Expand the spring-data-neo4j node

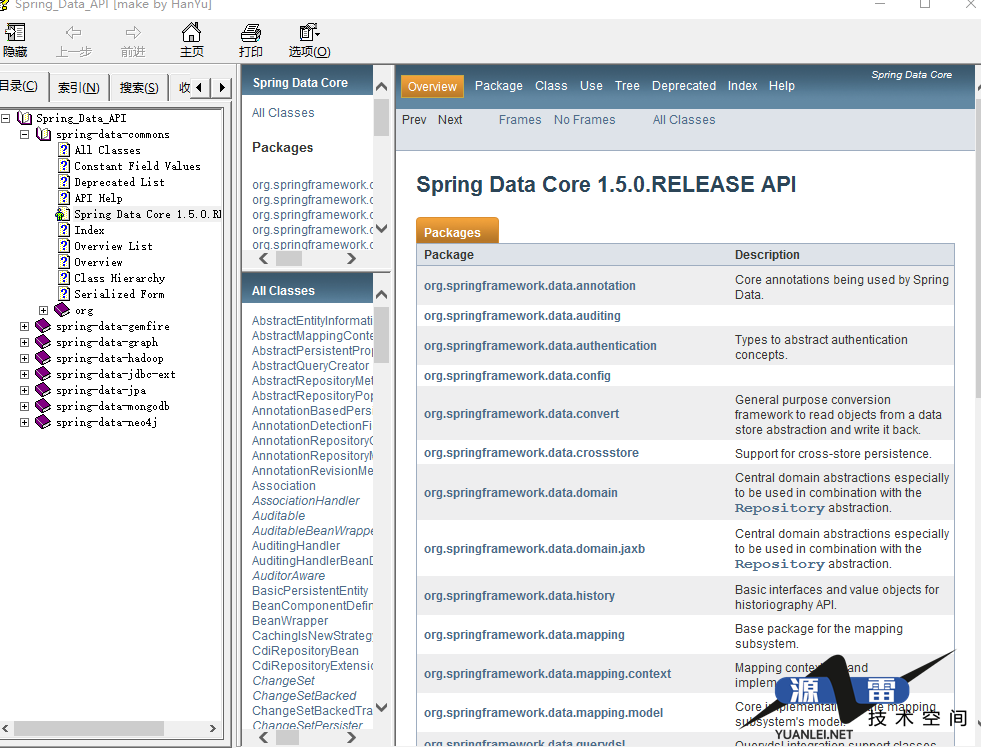coord(24,422)
